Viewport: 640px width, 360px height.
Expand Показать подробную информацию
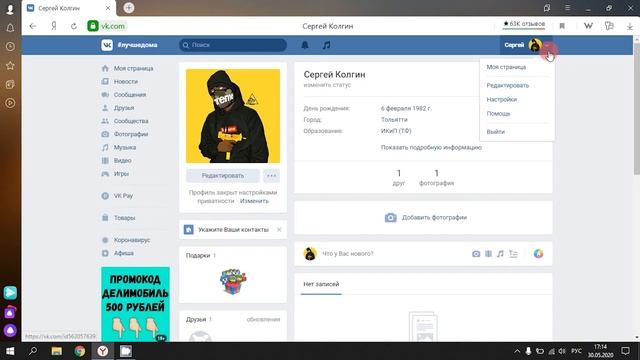pyautogui.click(x=431, y=147)
